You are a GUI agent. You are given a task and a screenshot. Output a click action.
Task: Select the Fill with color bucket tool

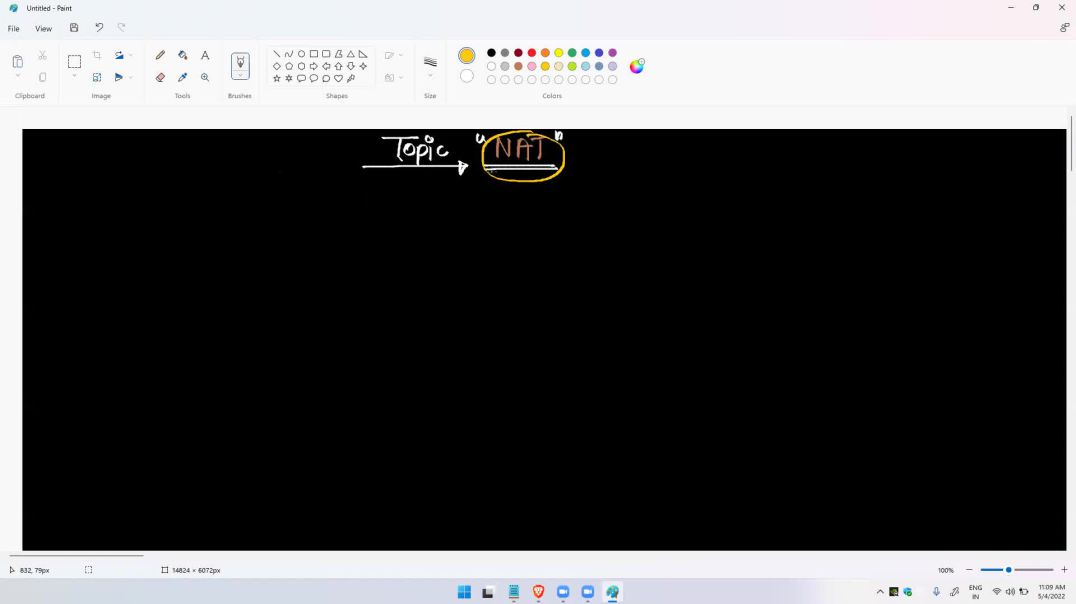(x=183, y=55)
